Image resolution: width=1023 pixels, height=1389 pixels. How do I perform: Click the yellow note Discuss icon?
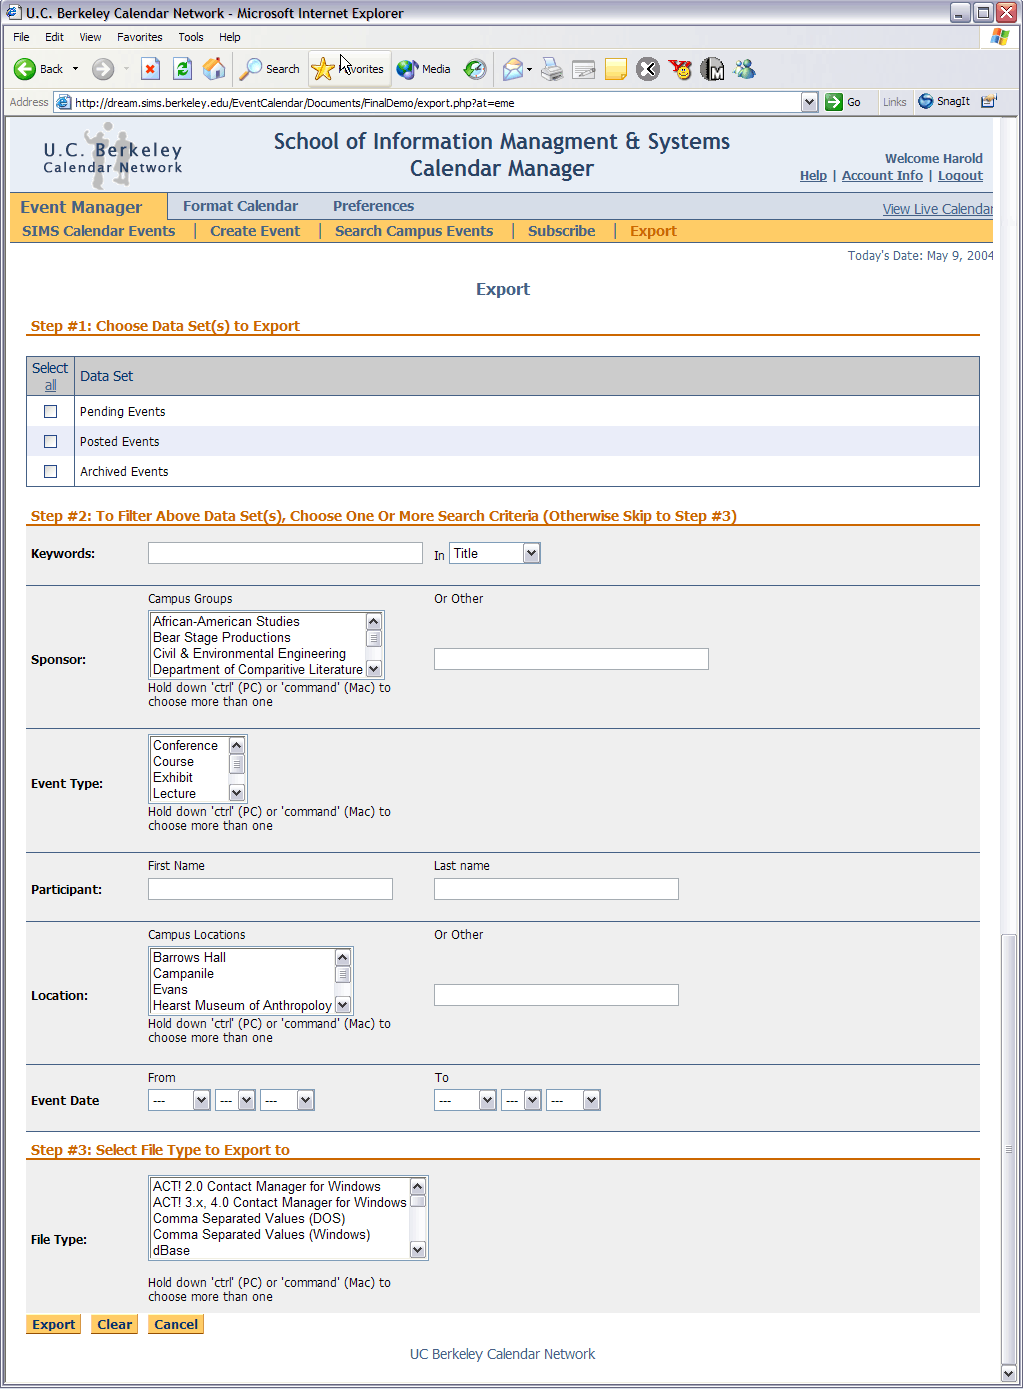coord(616,69)
